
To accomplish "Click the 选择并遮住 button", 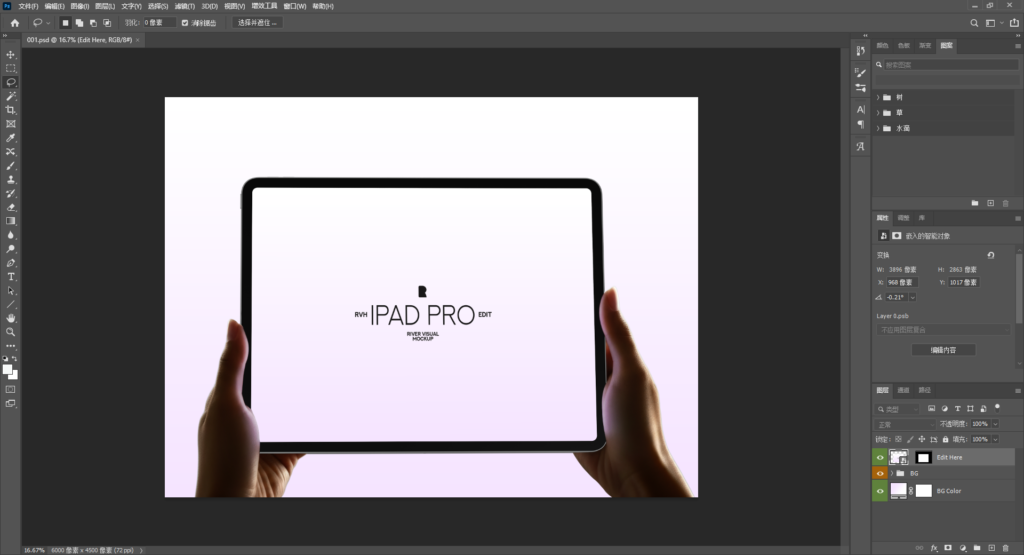I will point(257,23).
